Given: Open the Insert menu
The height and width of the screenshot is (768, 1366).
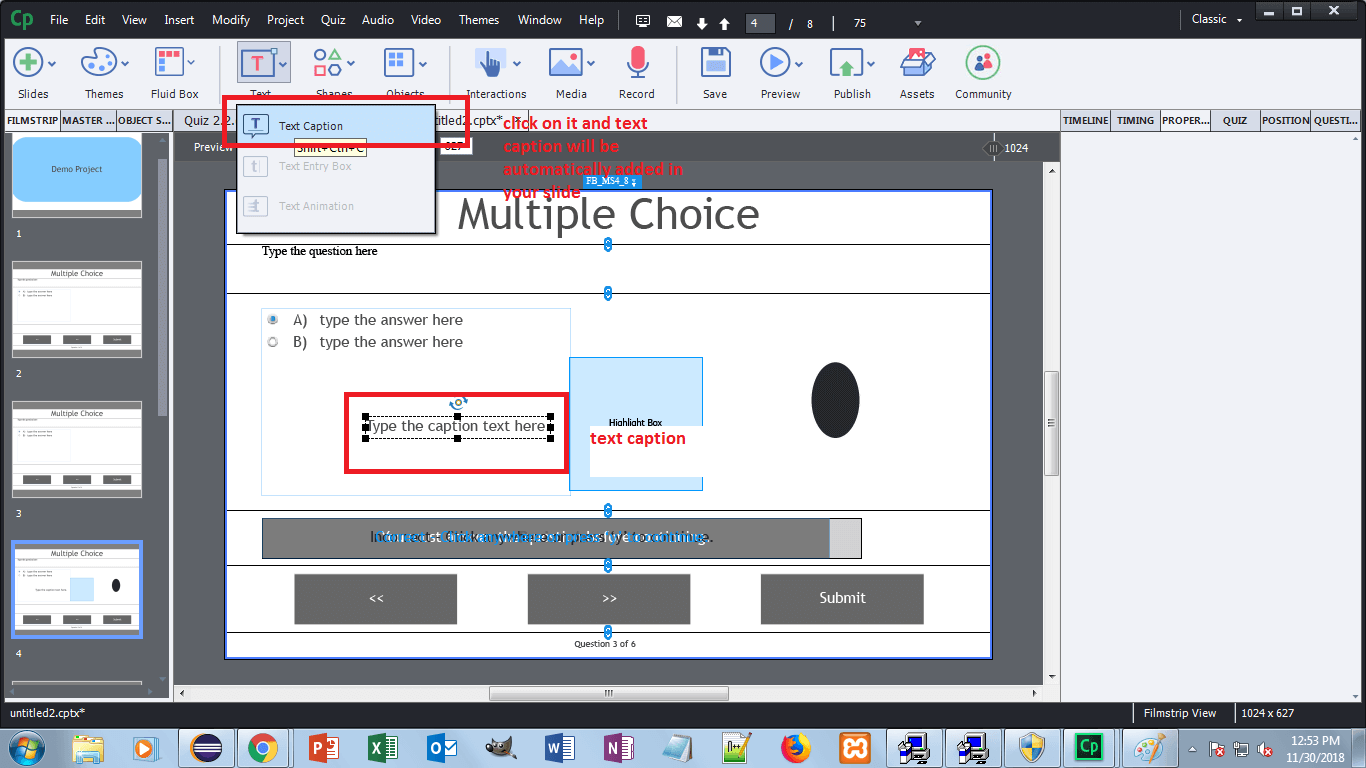Looking at the screenshot, I should click(179, 19).
